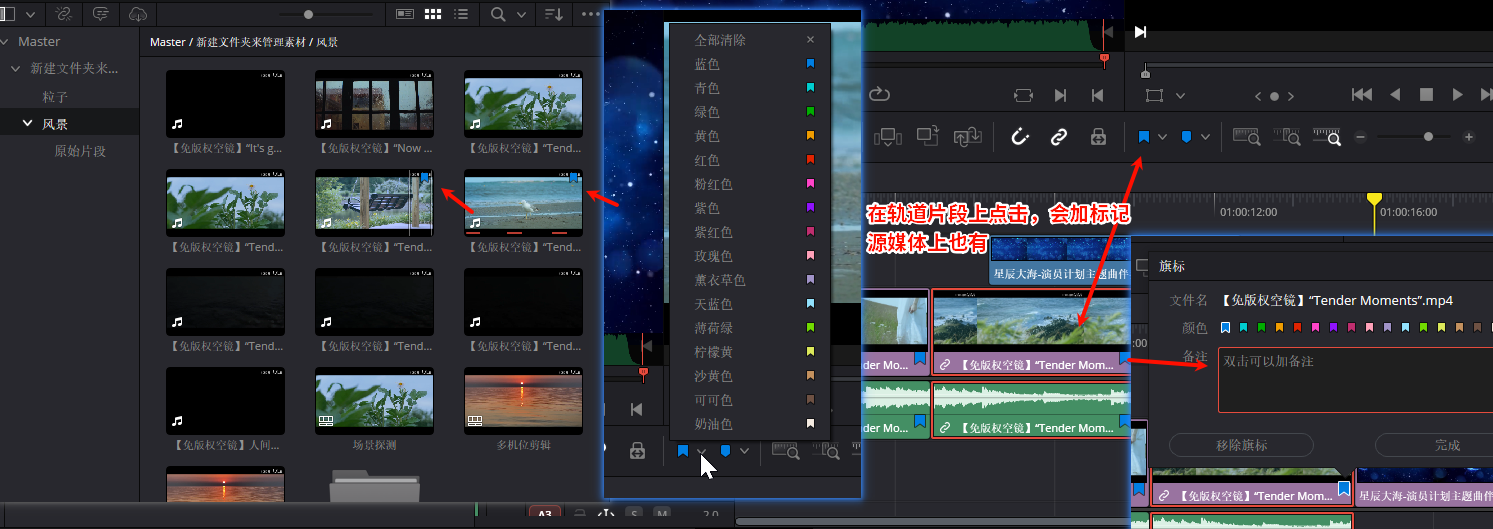1493x529 pixels.
Task: Switch media pool to list view
Action: click(x=461, y=14)
